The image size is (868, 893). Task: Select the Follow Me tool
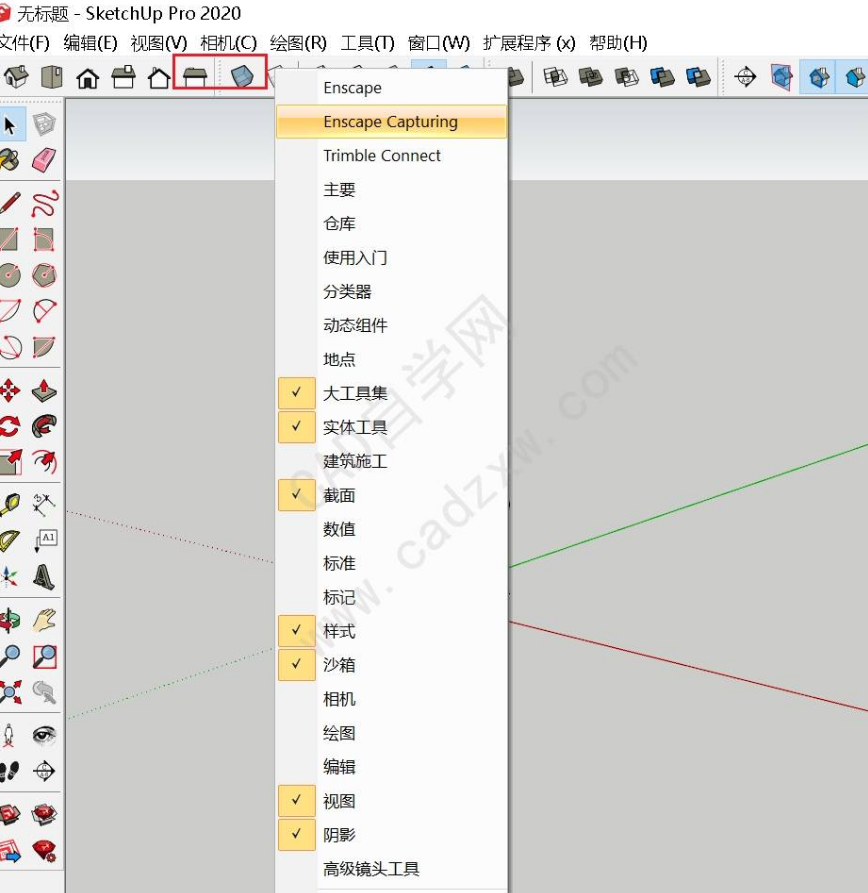44,426
